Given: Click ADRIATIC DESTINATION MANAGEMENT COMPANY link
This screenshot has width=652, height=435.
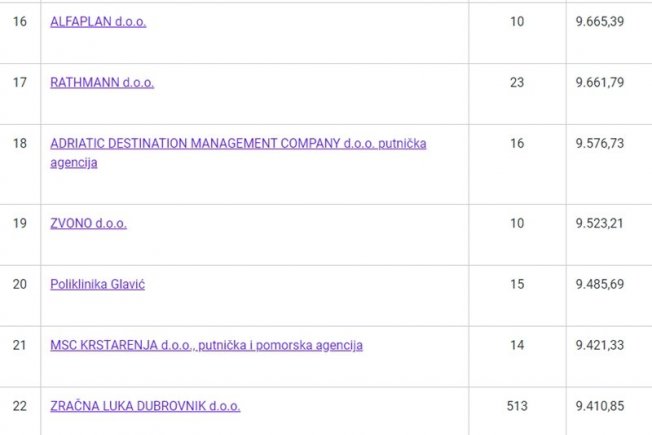Looking at the screenshot, I should (238, 144).
